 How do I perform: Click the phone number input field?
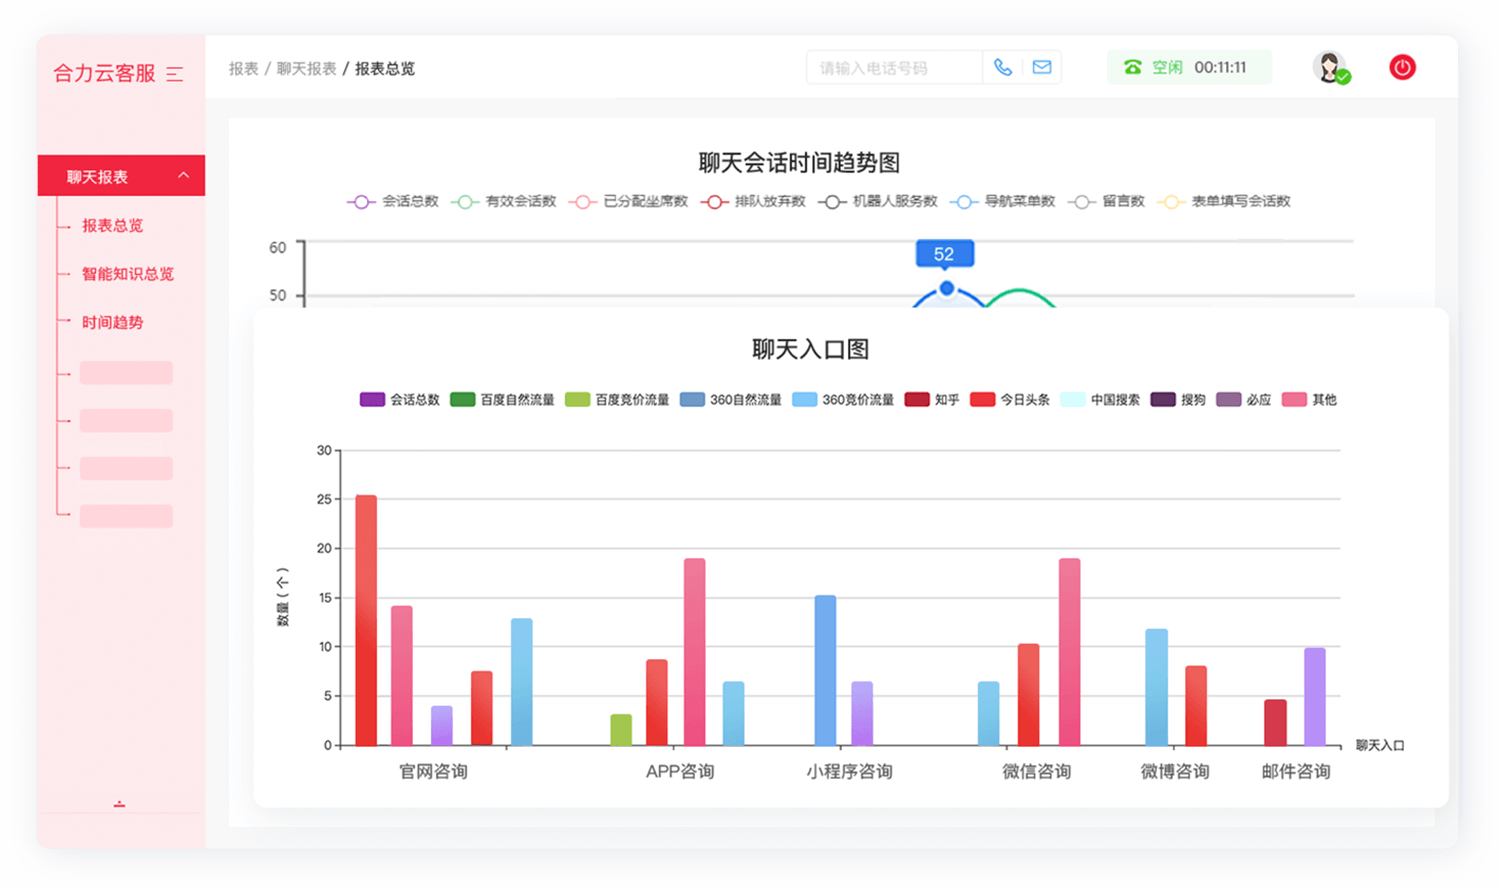(x=890, y=67)
